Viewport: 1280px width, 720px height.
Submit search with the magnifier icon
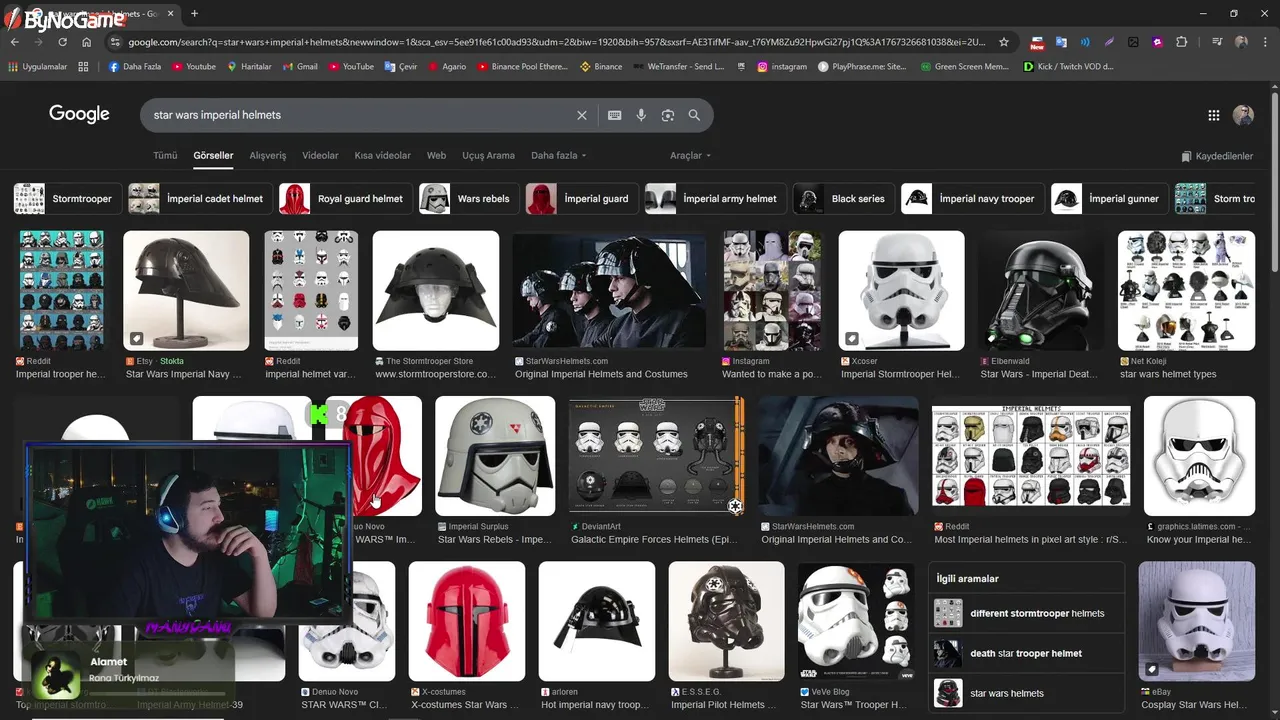pos(694,115)
